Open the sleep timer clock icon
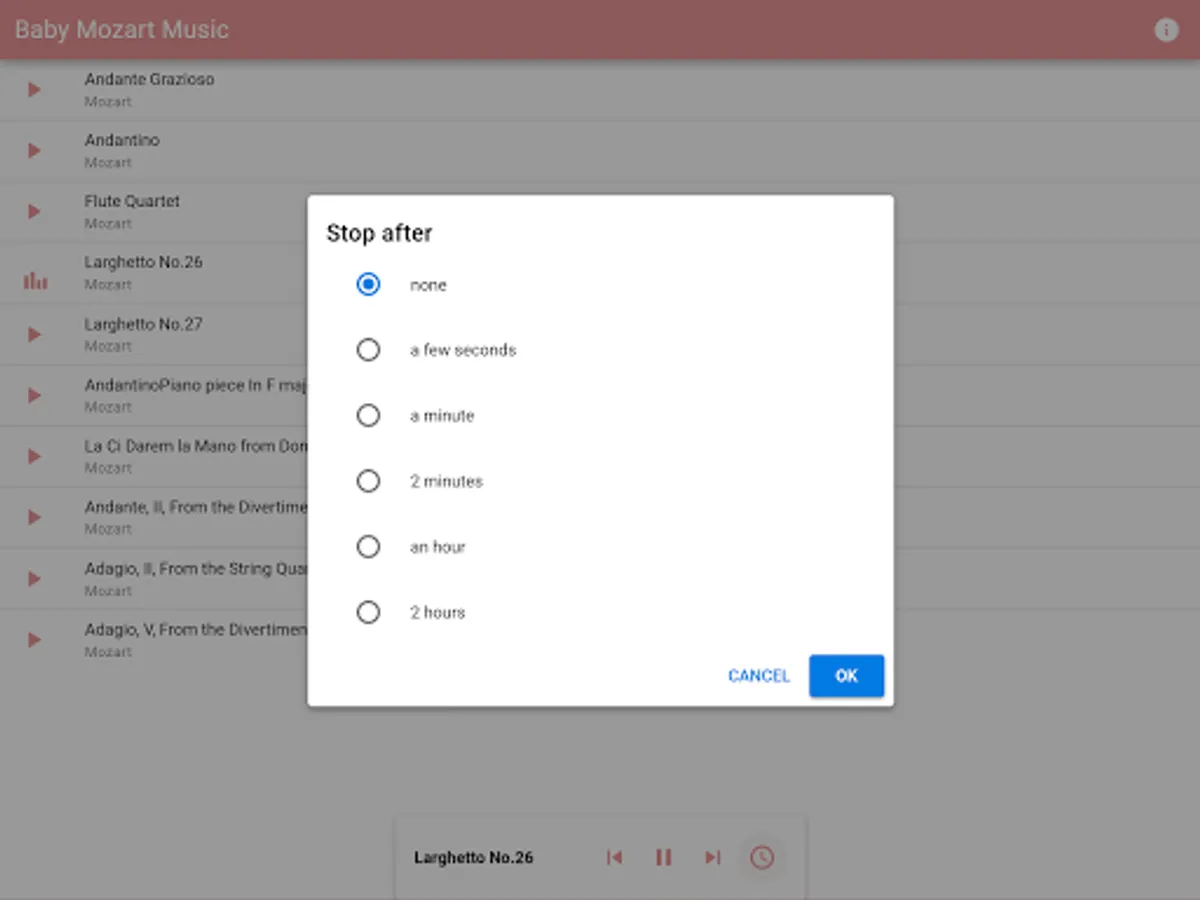 coord(762,857)
